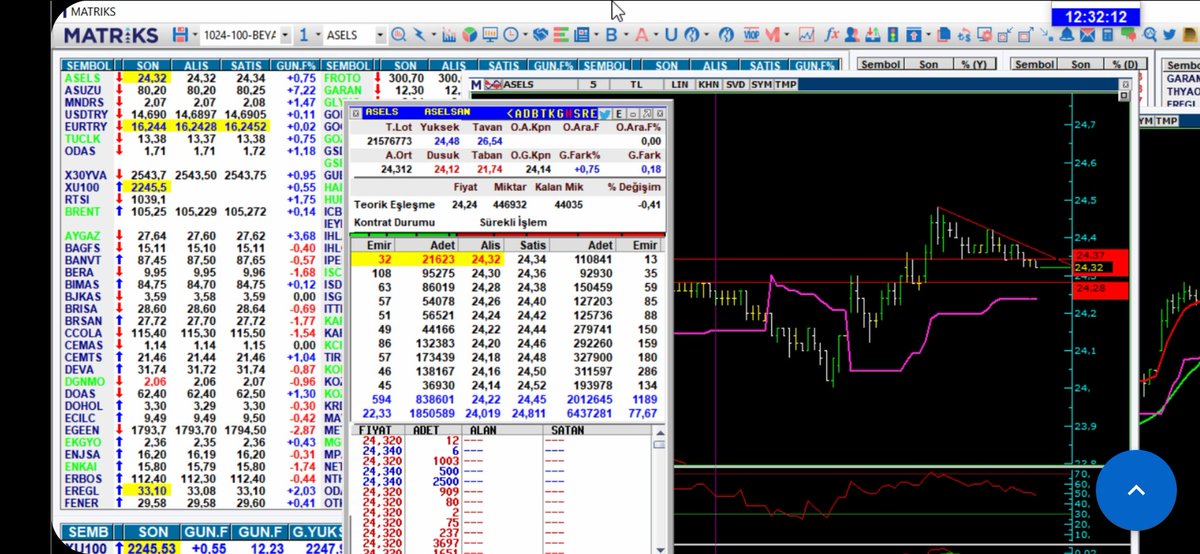Expand dropdown arrow beside the blue B icon
Image resolution: width=1200 pixels, height=554 pixels.
(x=626, y=35)
